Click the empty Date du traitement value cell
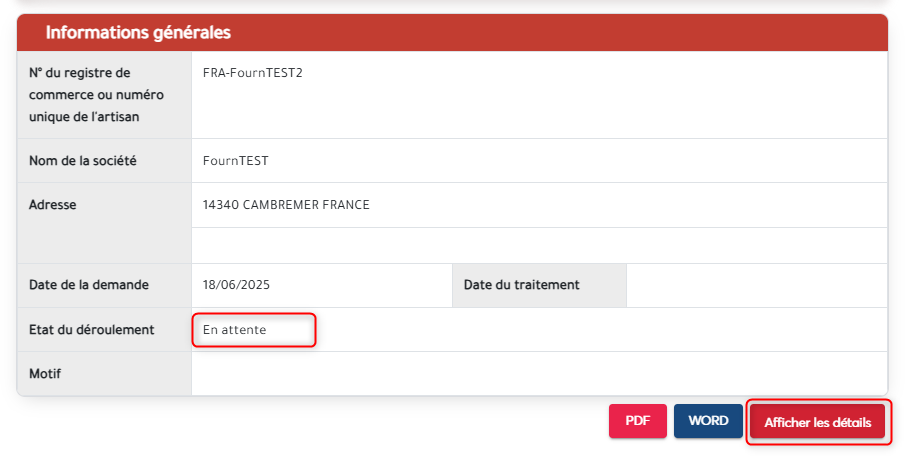The height and width of the screenshot is (461, 906). click(x=756, y=285)
